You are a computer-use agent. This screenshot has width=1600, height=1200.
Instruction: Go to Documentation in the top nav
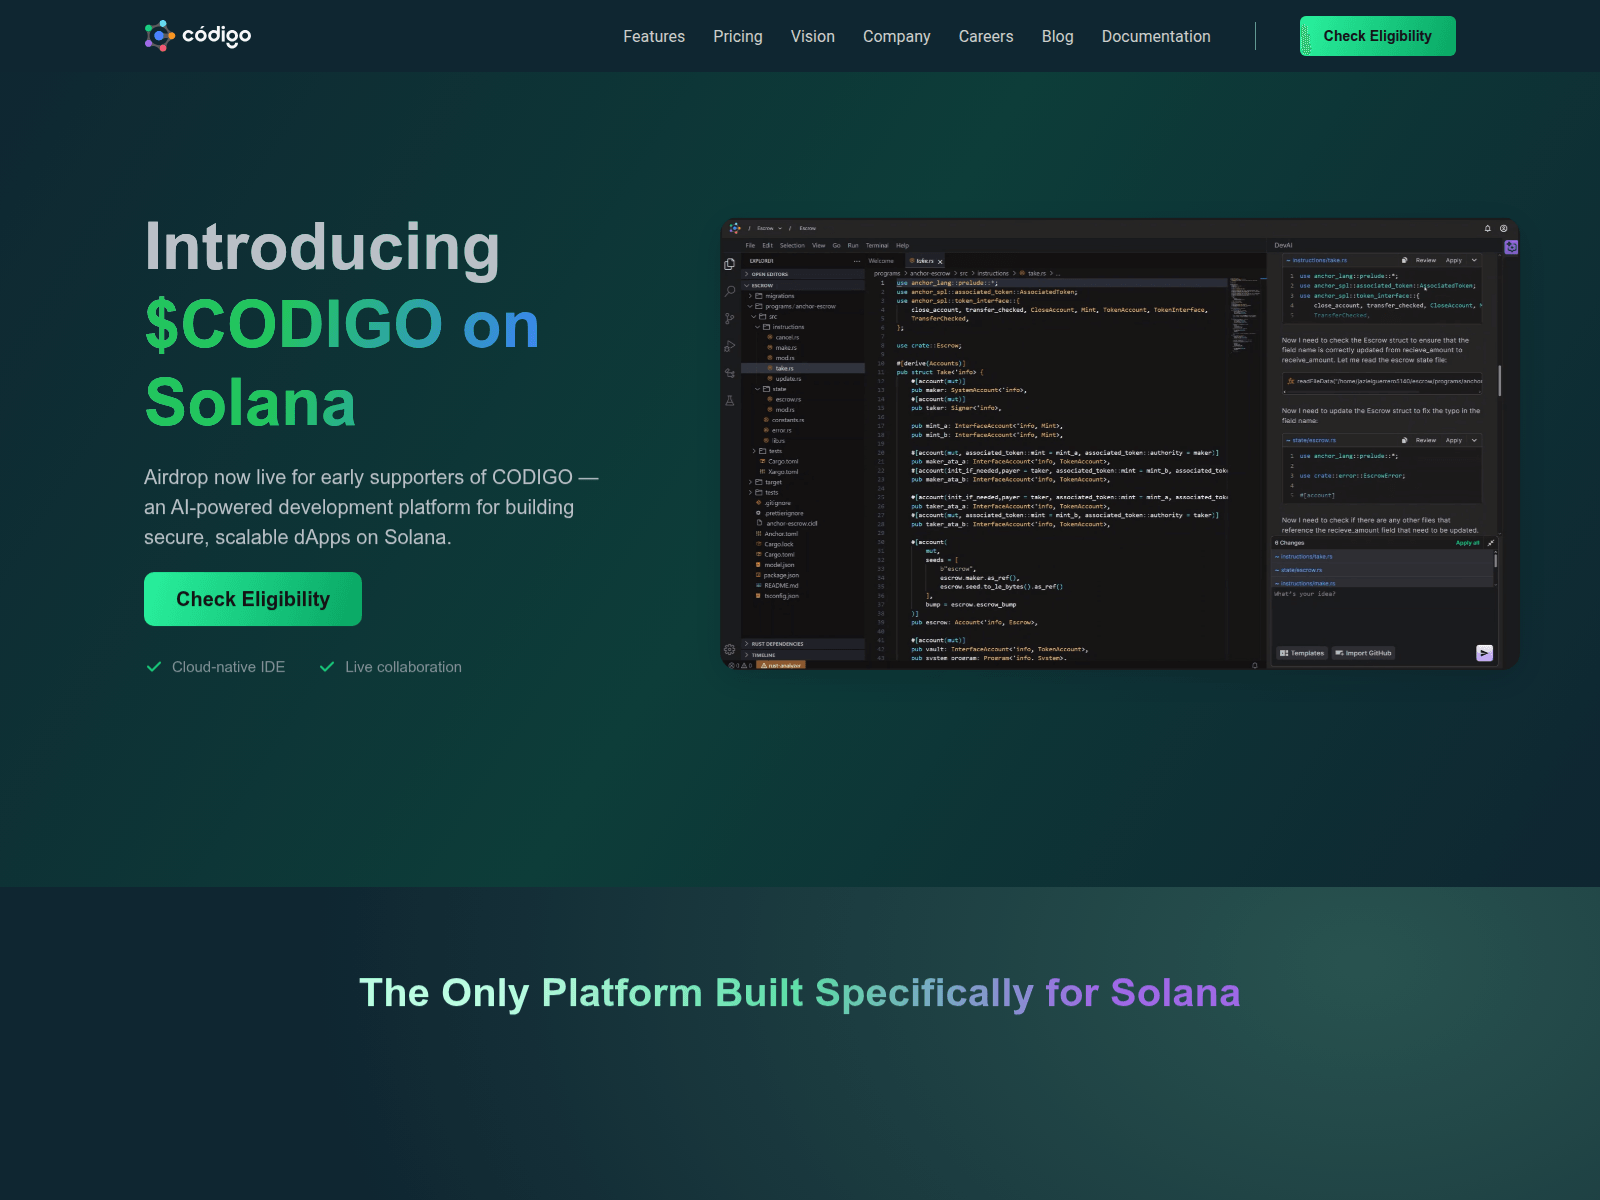coord(1155,36)
